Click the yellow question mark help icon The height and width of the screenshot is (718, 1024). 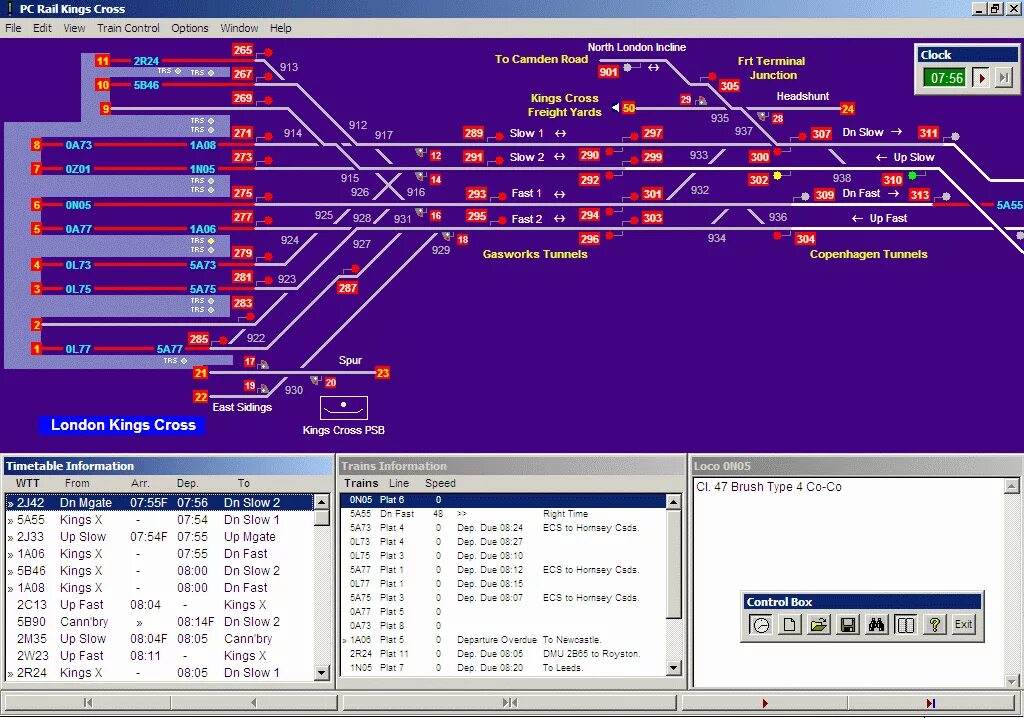(x=935, y=625)
